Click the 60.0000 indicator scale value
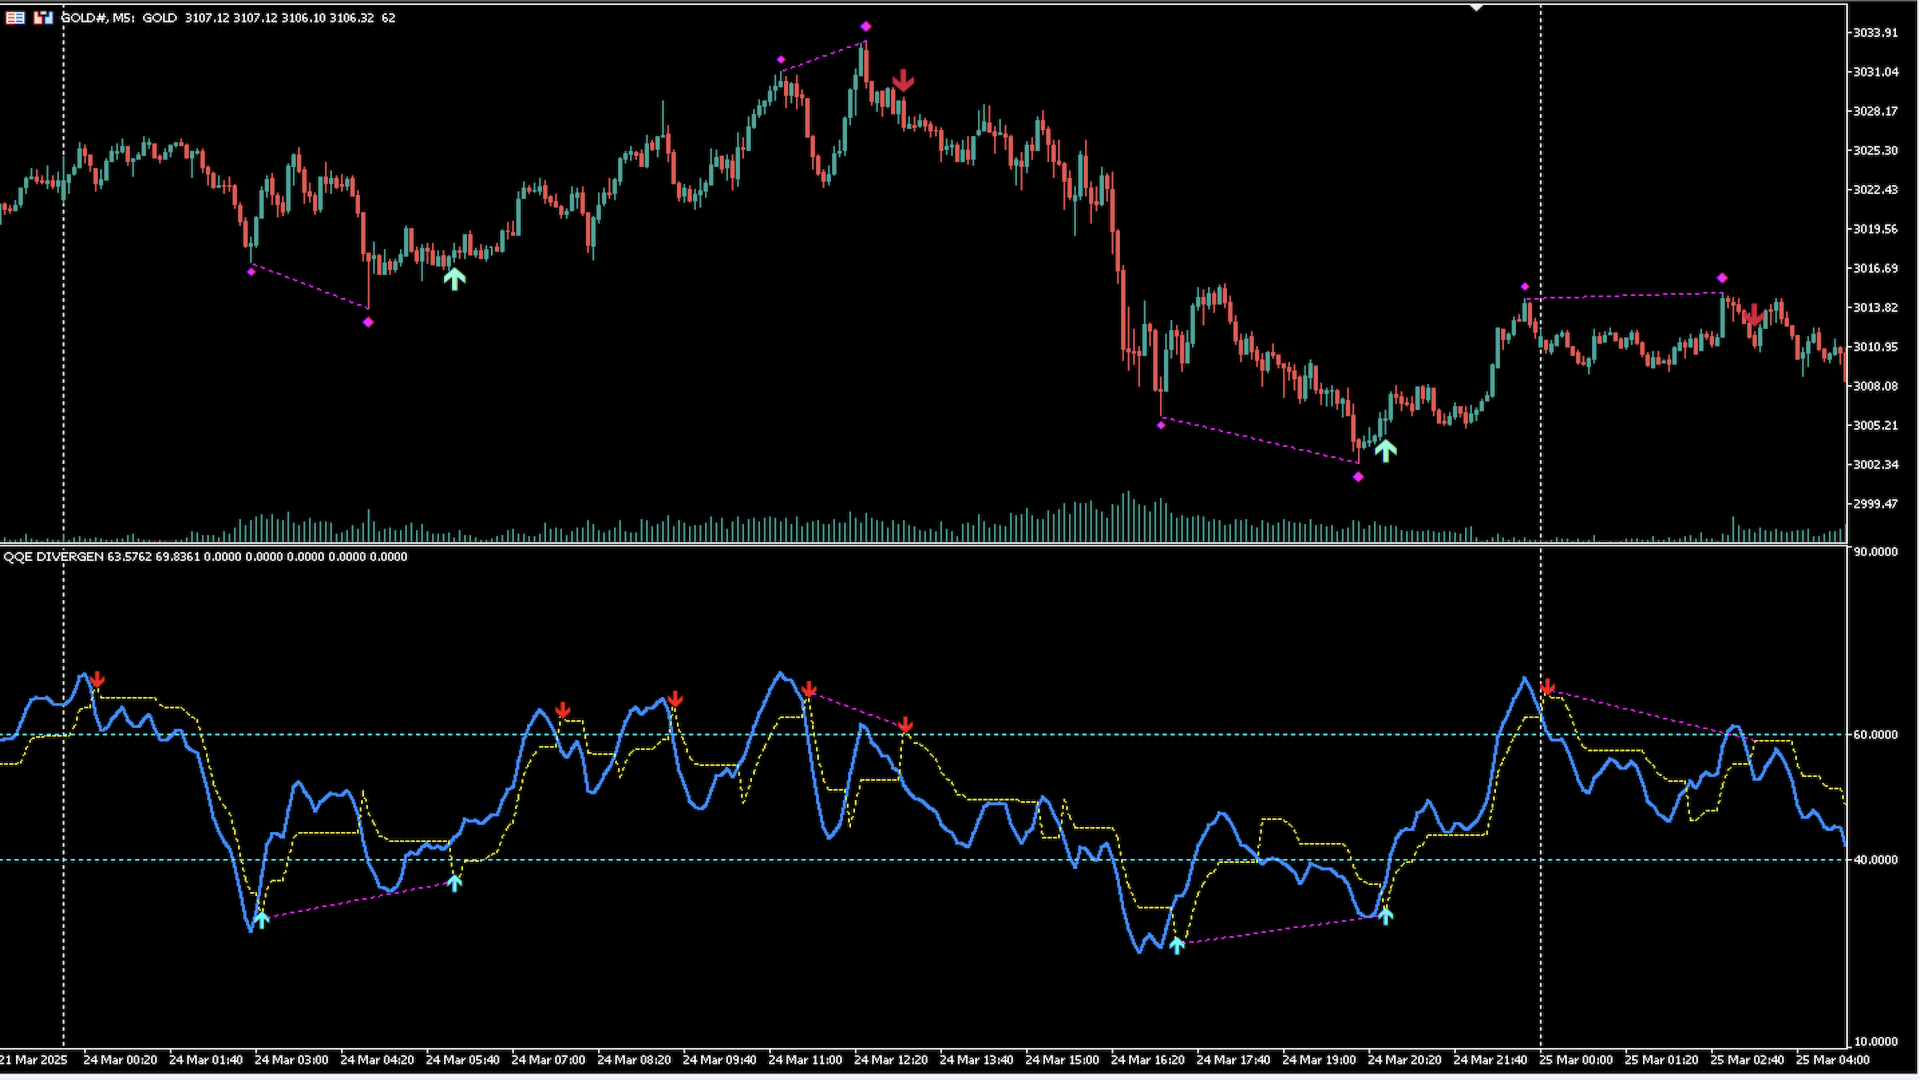Image resolution: width=1920 pixels, height=1080 pixels. pos(1875,735)
